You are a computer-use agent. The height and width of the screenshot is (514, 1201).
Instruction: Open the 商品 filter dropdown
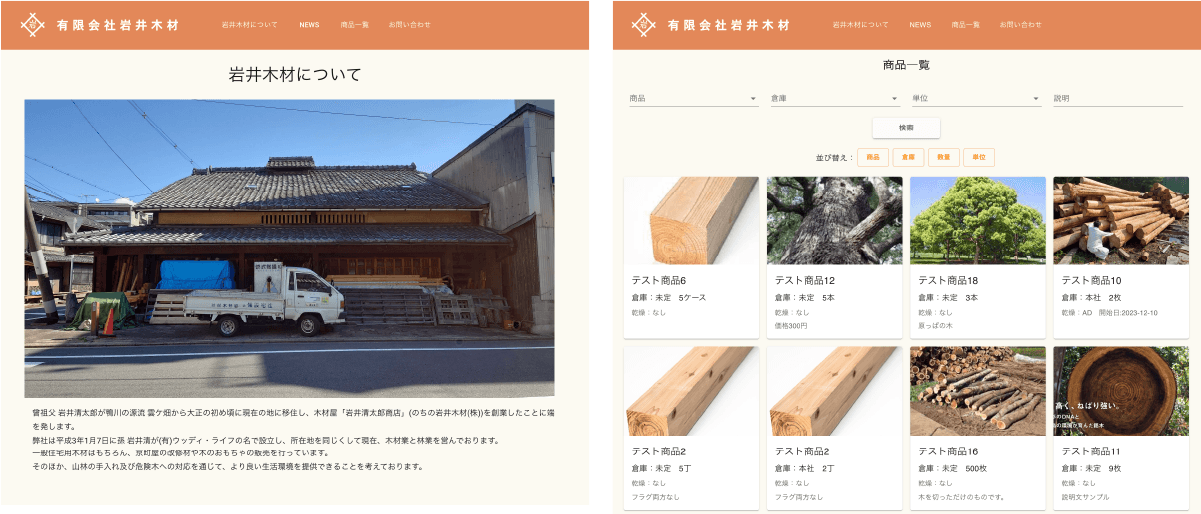(x=692, y=98)
